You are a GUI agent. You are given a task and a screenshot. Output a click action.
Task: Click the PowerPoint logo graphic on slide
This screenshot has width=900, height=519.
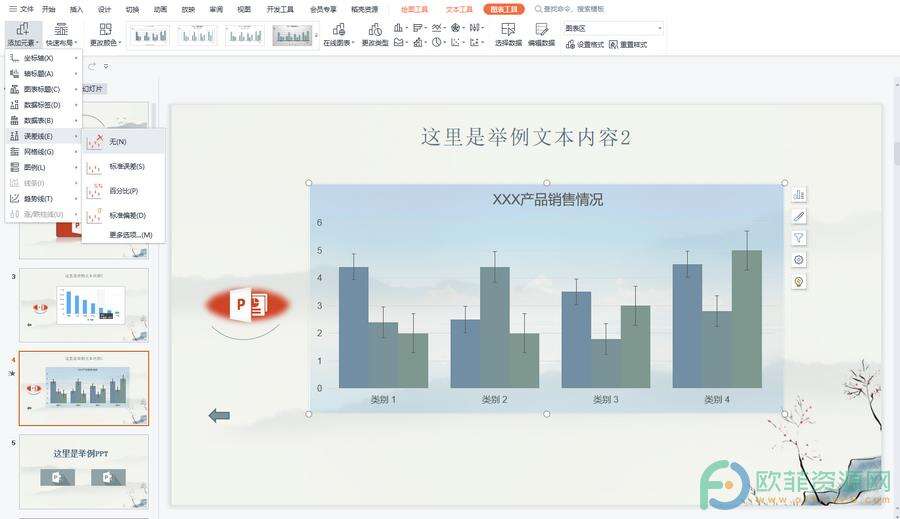(247, 305)
